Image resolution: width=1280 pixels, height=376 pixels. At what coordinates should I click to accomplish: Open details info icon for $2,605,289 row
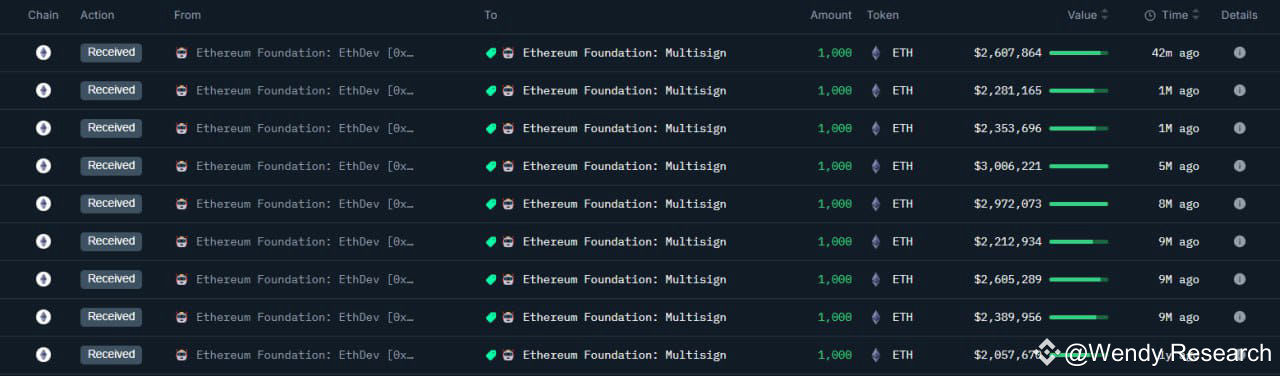(x=1239, y=279)
